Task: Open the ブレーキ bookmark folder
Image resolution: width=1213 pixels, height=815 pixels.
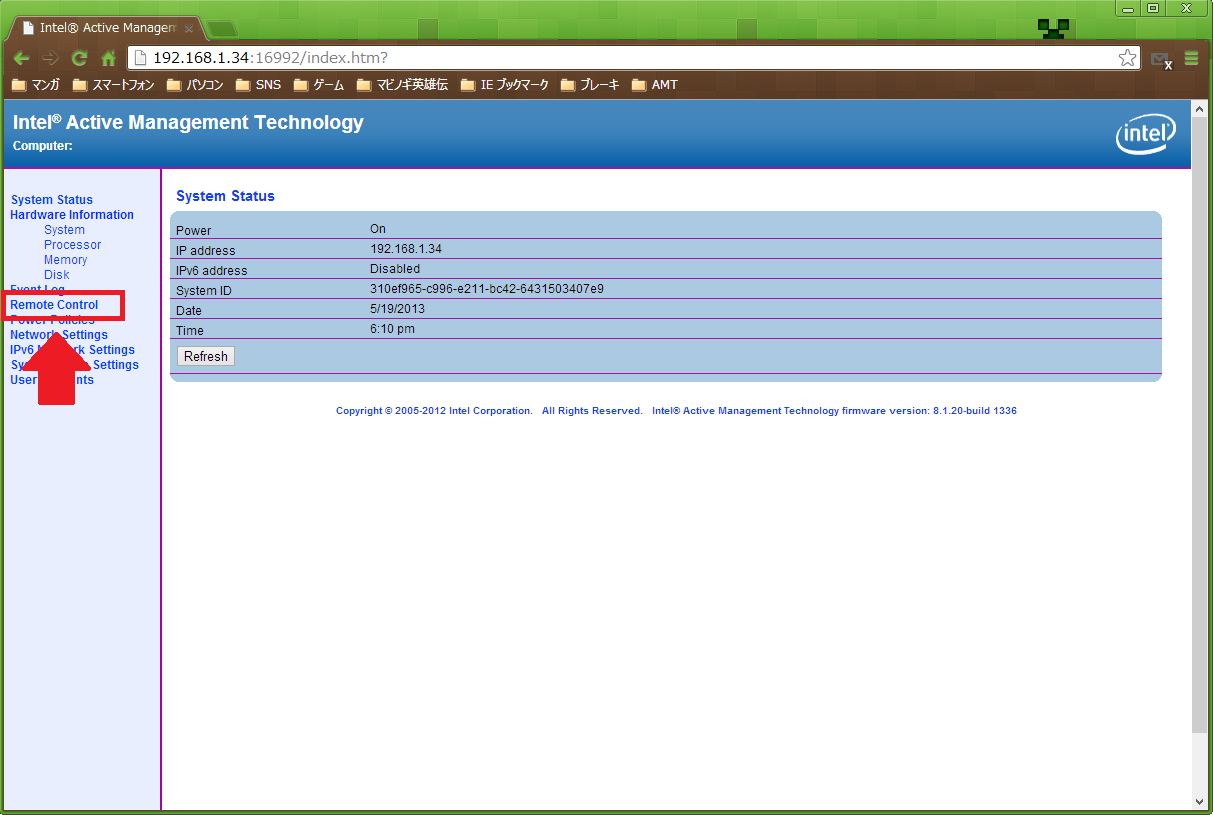Action: 590,85
